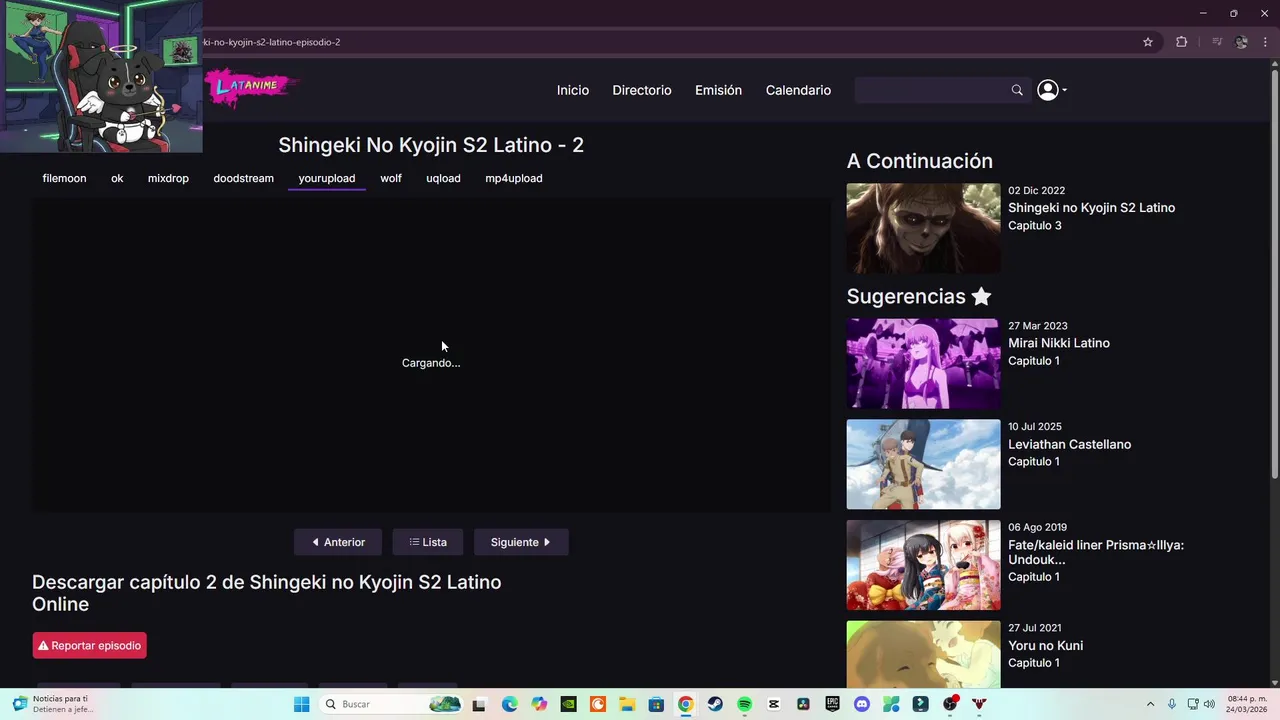Open the Directorio page
The image size is (1280, 720).
coord(642,90)
